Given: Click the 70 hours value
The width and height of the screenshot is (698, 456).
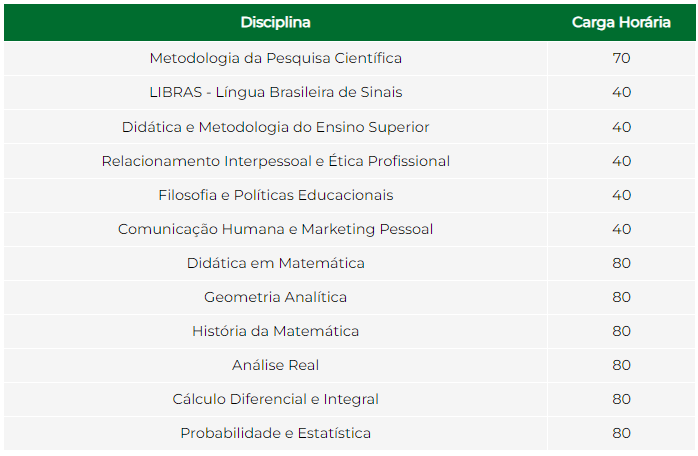Looking at the screenshot, I should pyautogui.click(x=621, y=58).
